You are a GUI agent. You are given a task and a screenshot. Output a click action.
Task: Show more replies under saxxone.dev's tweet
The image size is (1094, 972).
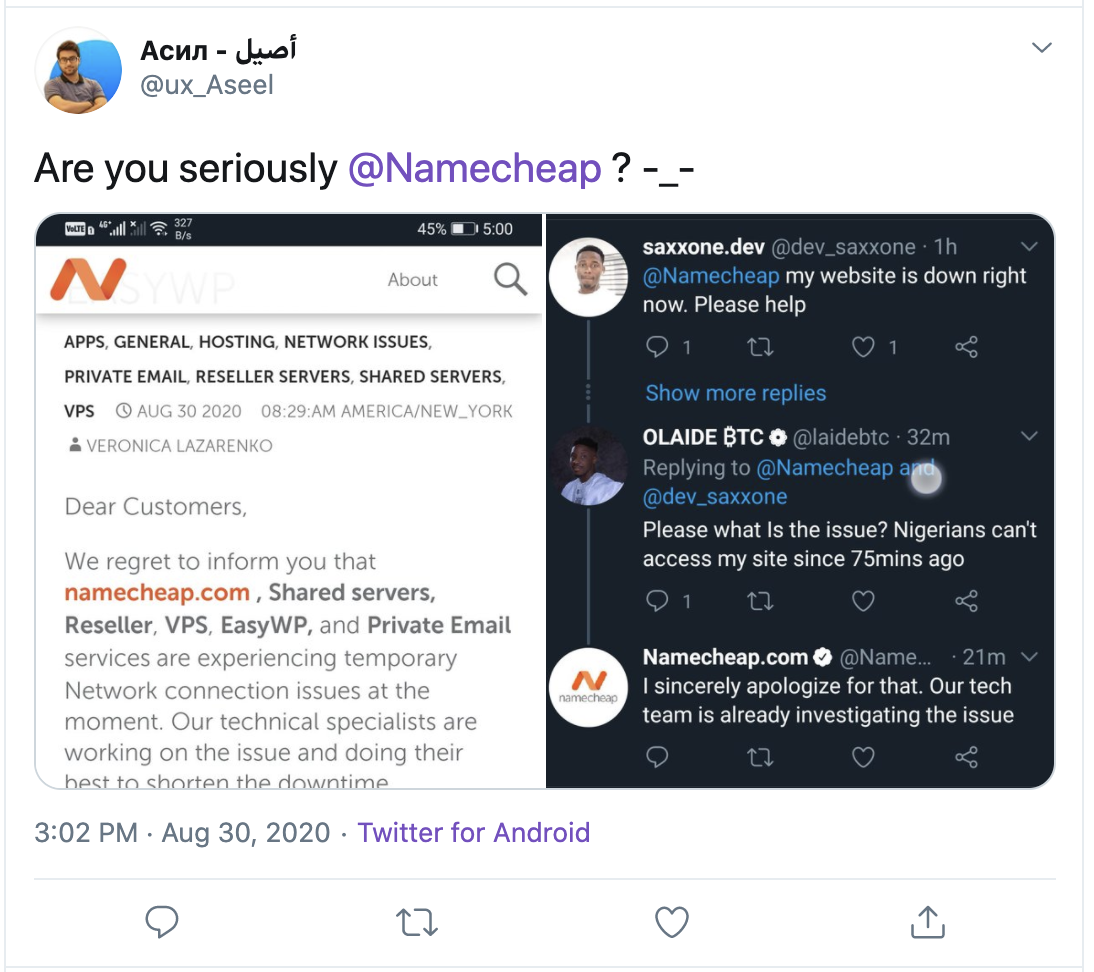[x=735, y=392]
